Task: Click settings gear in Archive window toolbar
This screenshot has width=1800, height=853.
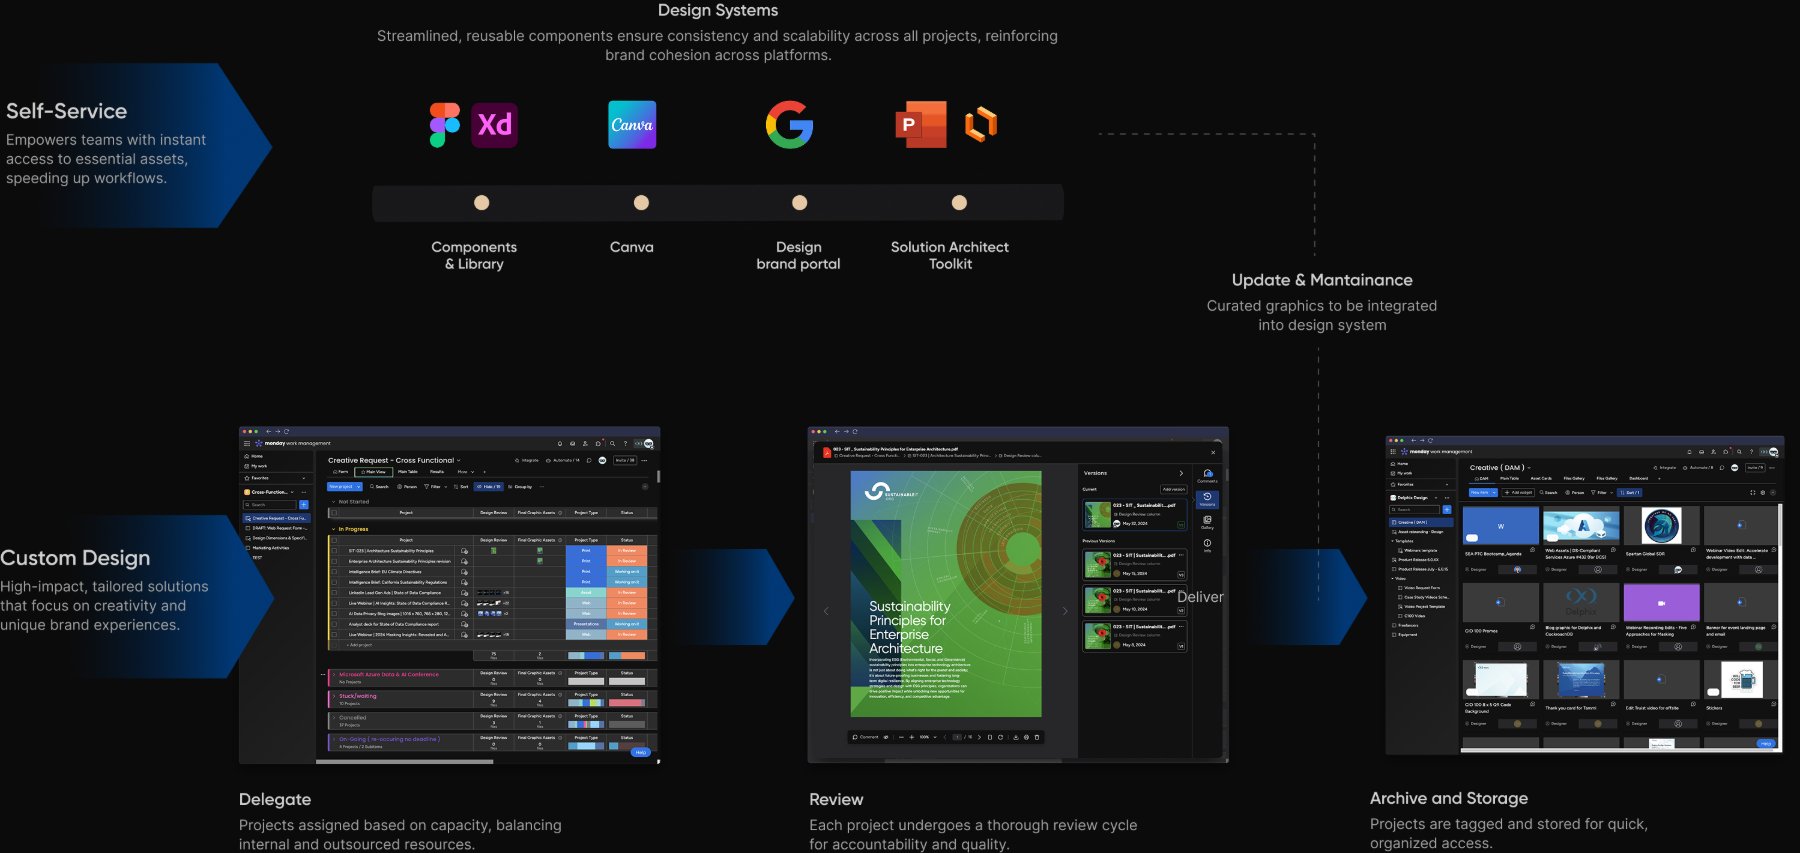Action: click(1762, 492)
